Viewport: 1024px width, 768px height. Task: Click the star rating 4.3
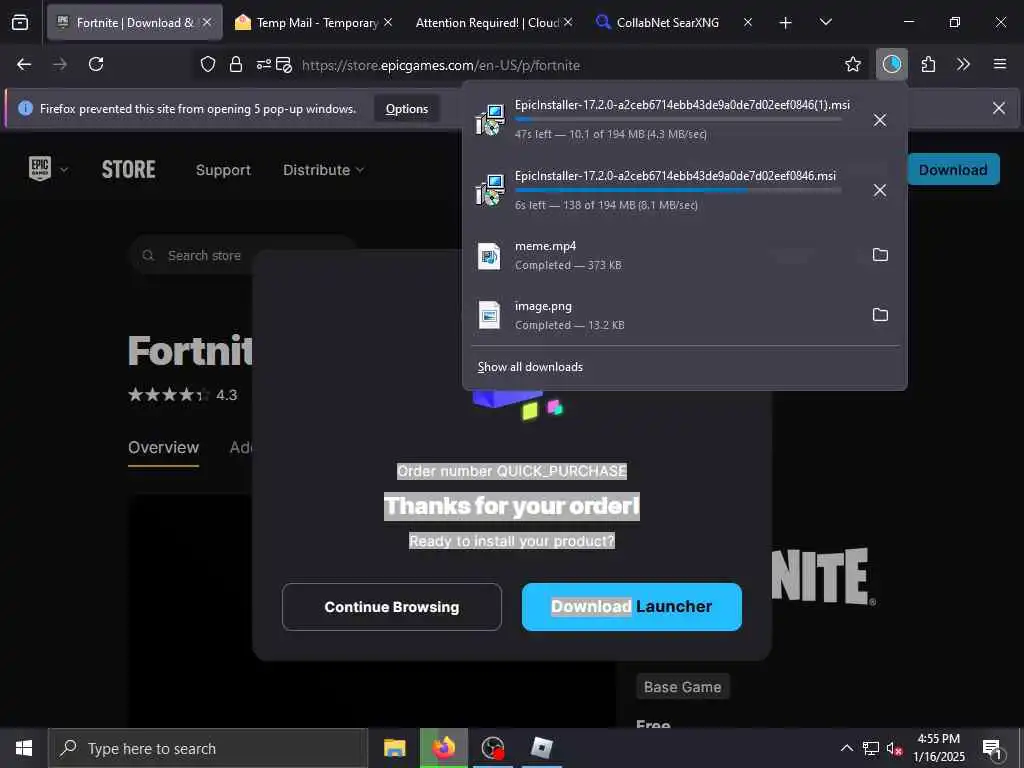click(182, 395)
